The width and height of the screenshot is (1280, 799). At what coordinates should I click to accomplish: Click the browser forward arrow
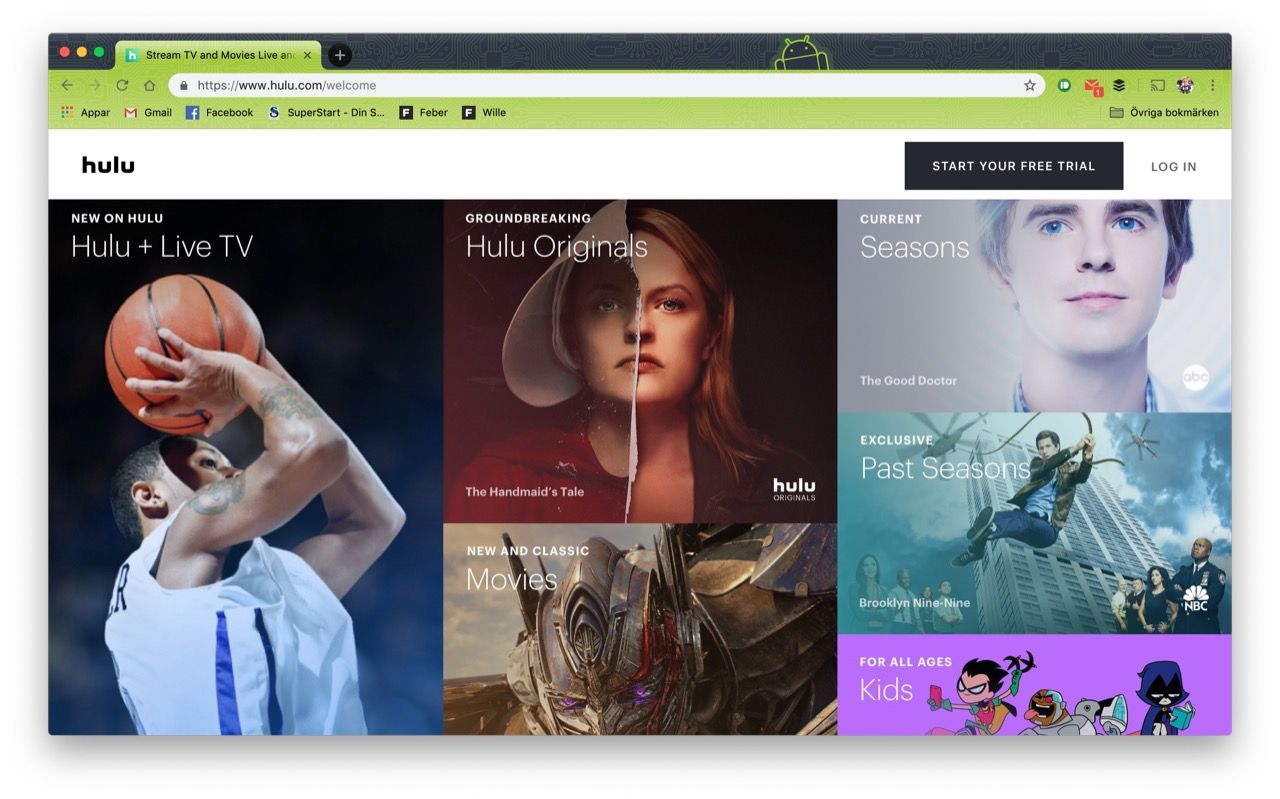[95, 86]
